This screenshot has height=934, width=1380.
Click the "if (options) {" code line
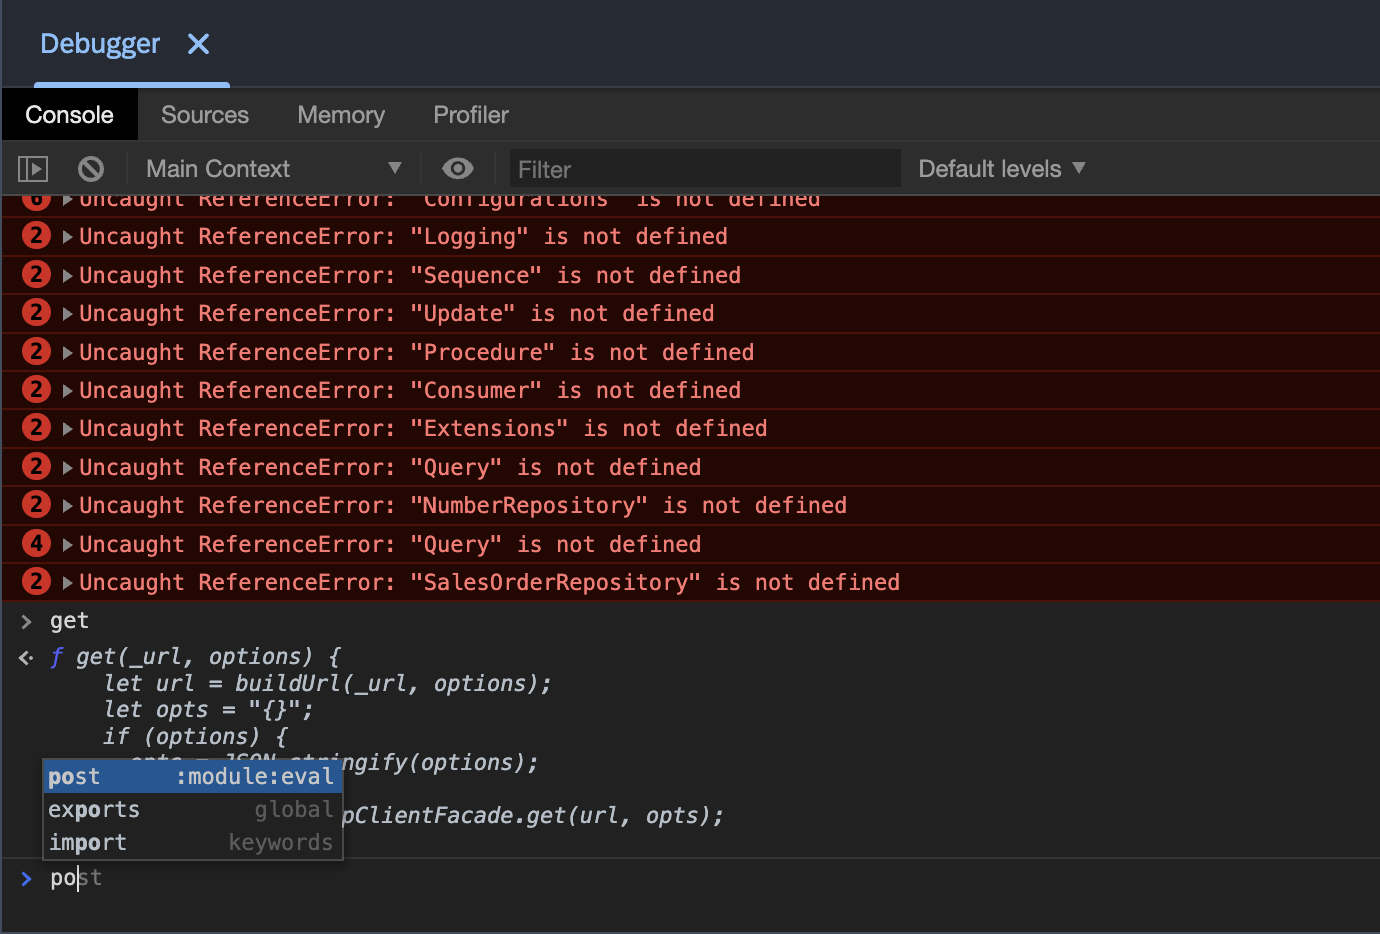click(196, 737)
